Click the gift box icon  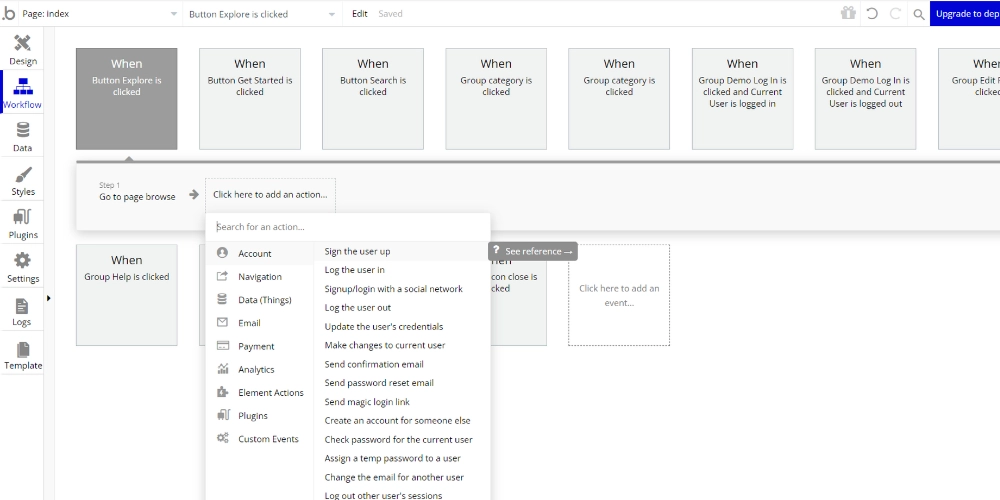coord(848,13)
